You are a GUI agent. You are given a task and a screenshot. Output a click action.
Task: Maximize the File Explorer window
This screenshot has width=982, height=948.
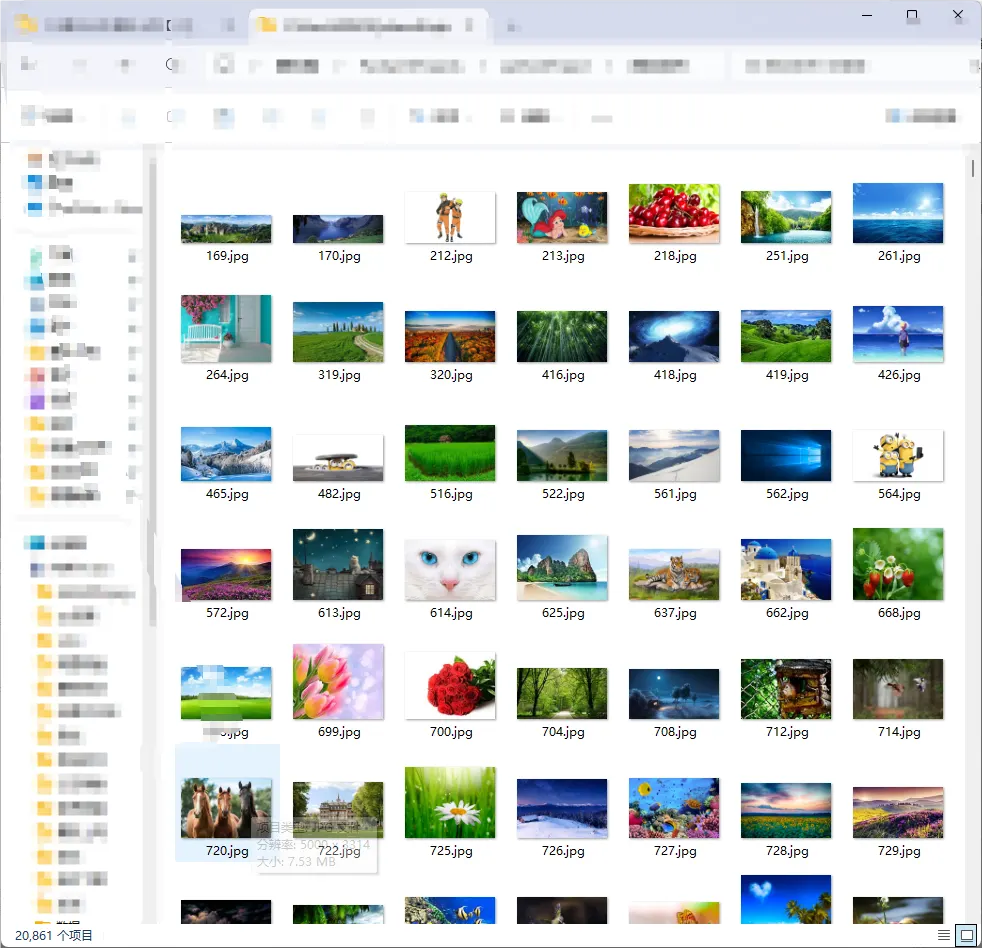click(x=912, y=15)
